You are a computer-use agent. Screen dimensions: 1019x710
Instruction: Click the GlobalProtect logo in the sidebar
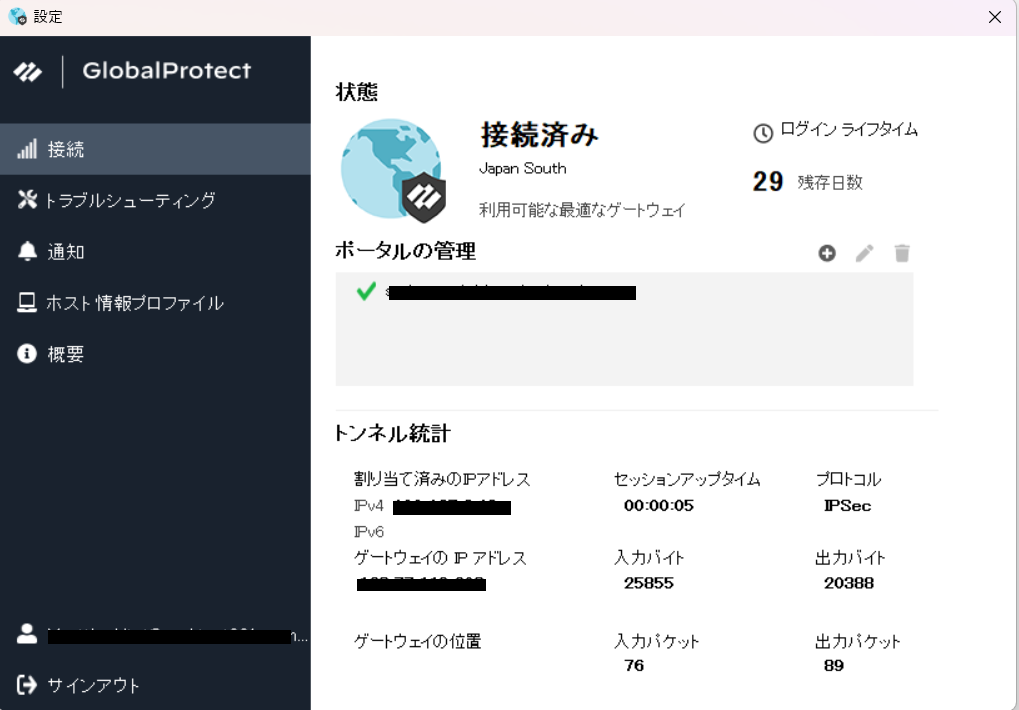(27, 72)
